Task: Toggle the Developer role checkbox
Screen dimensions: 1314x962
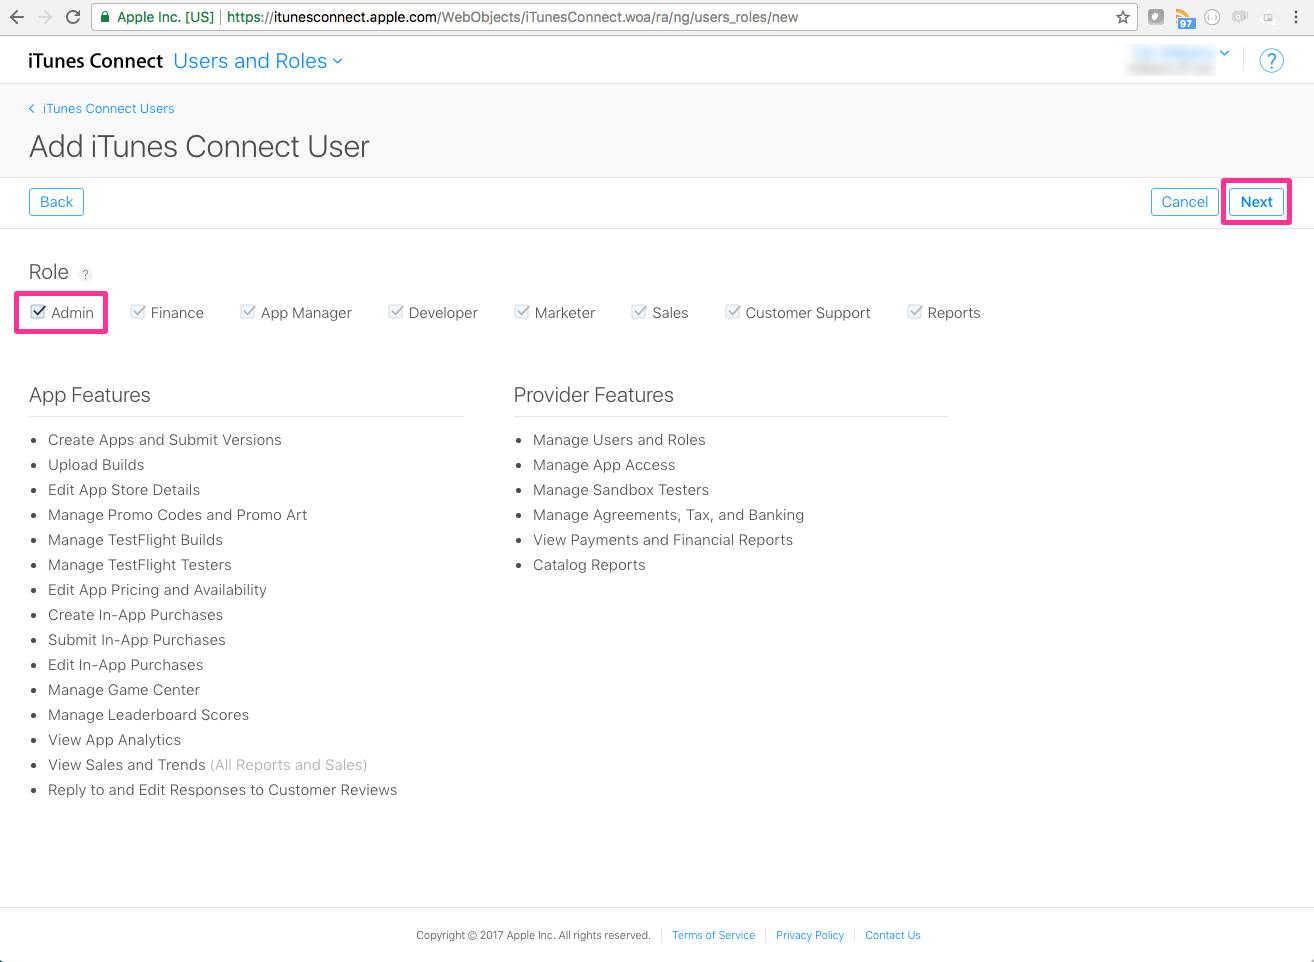Action: pos(396,312)
